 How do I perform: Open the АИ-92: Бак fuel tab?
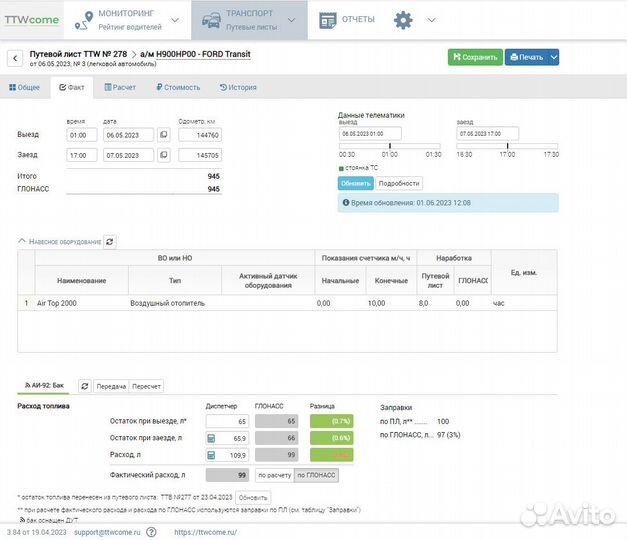click(44, 386)
